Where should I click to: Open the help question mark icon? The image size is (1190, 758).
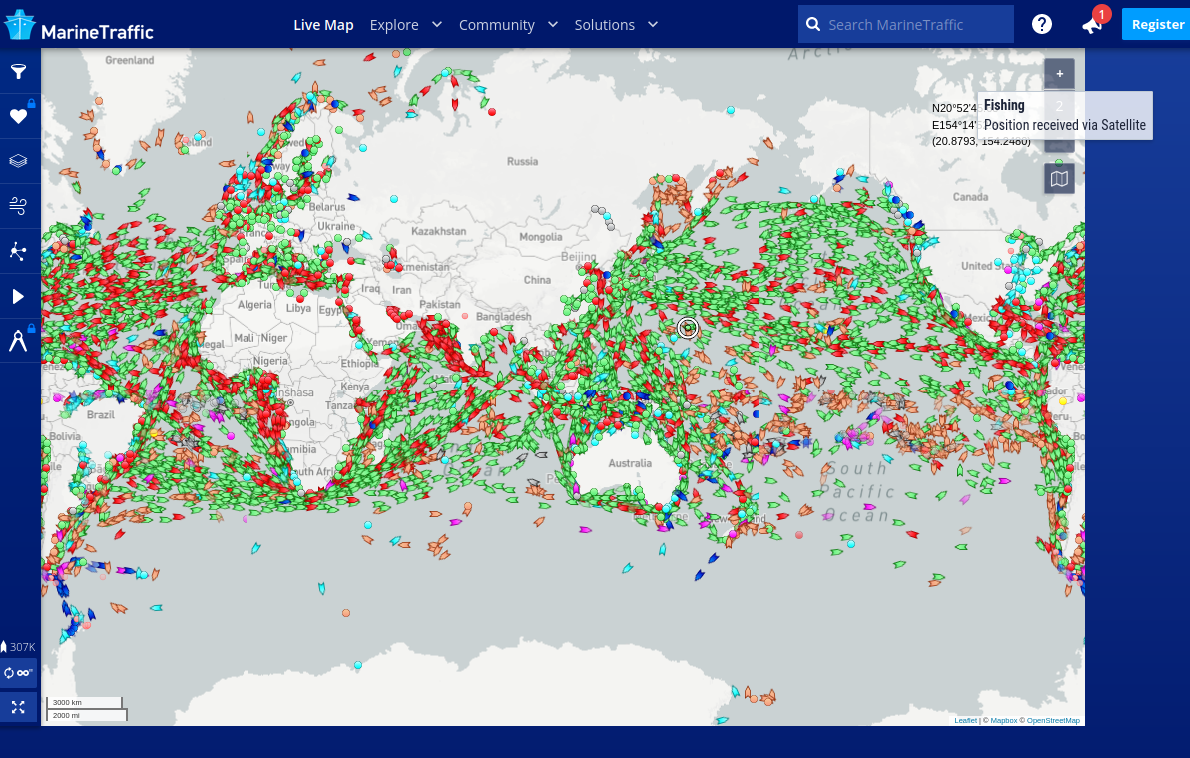coord(1042,24)
